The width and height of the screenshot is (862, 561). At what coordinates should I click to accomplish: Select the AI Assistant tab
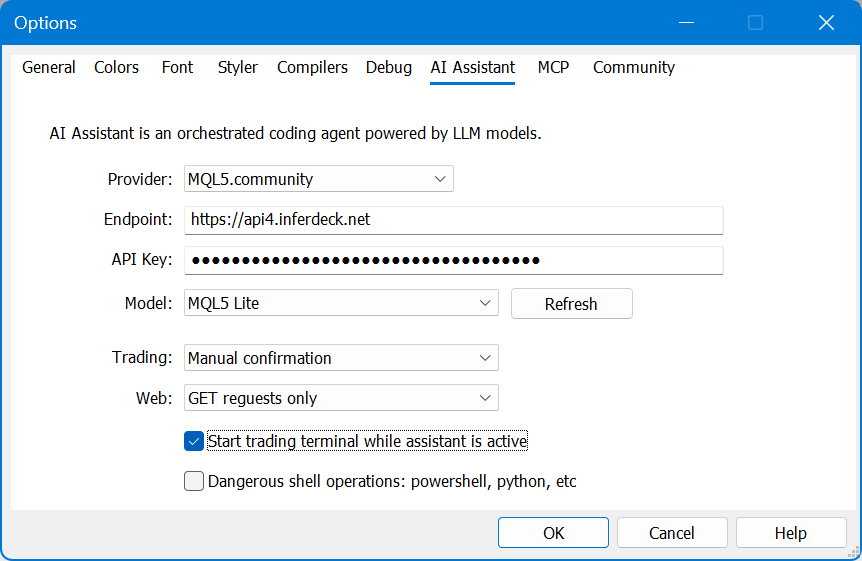pos(472,67)
